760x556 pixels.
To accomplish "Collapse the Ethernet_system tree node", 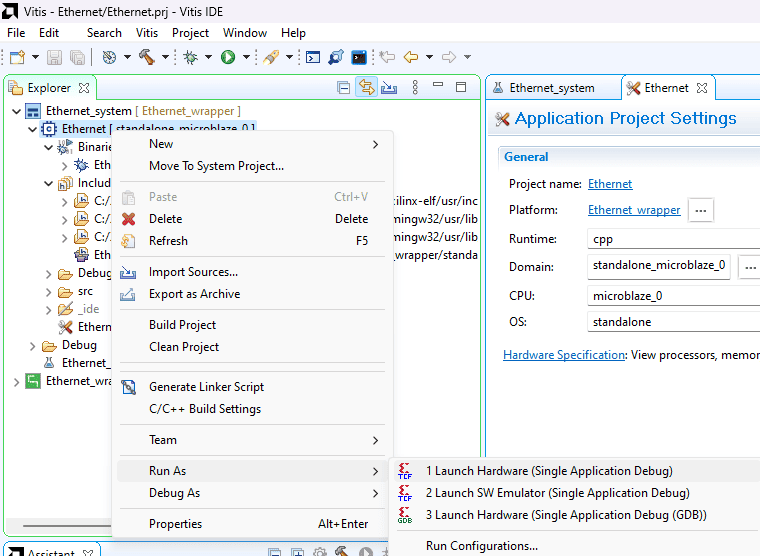I will pyautogui.click(x=16, y=111).
